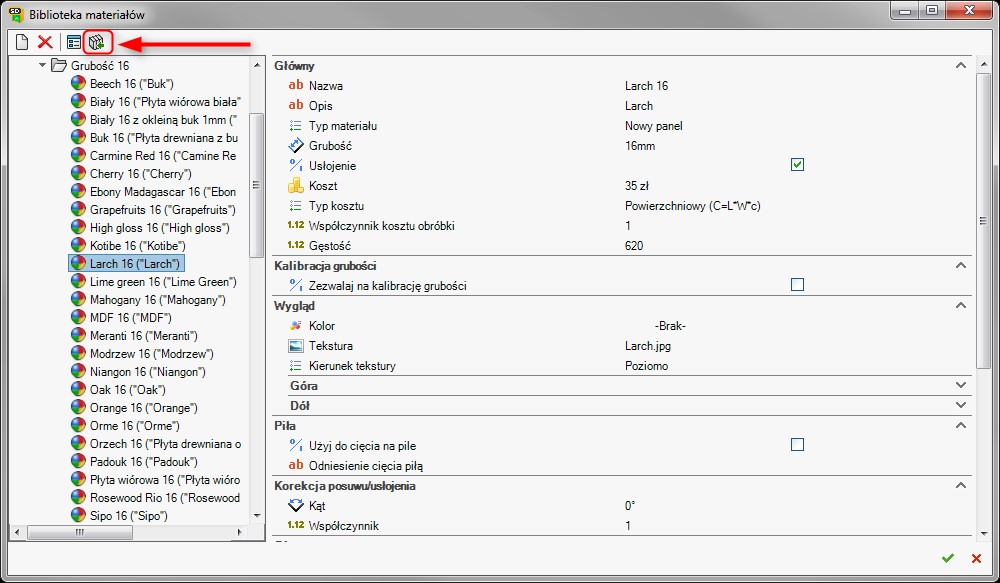Click the colored sphere icon beside Larch 16
The width and height of the screenshot is (1000, 583).
coord(79,263)
